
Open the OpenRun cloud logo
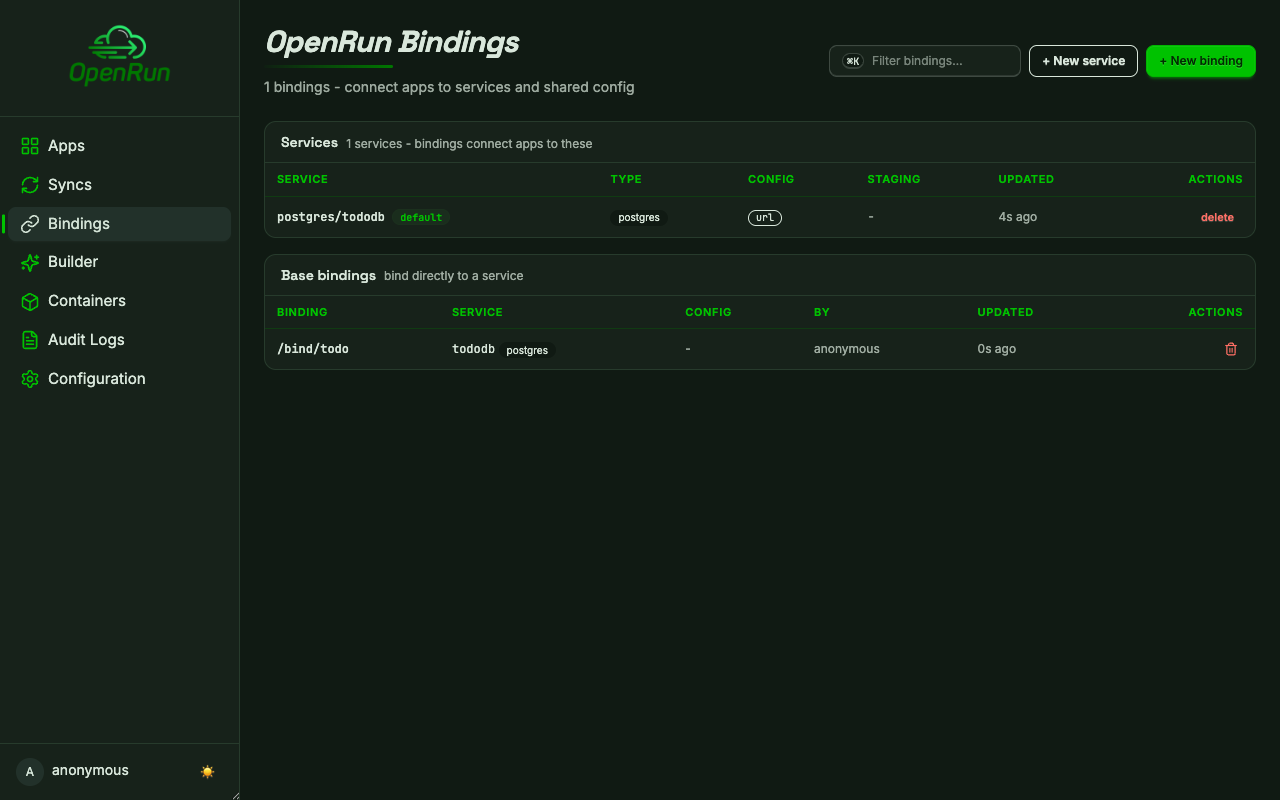(x=119, y=56)
